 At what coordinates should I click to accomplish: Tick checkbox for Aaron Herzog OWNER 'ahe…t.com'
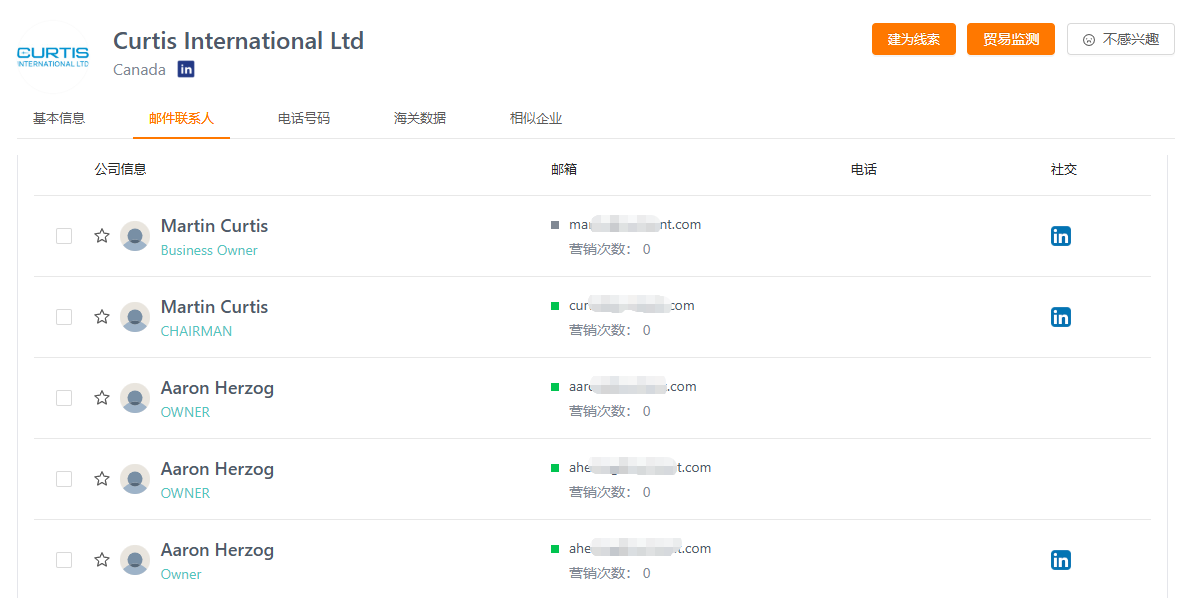click(64, 479)
